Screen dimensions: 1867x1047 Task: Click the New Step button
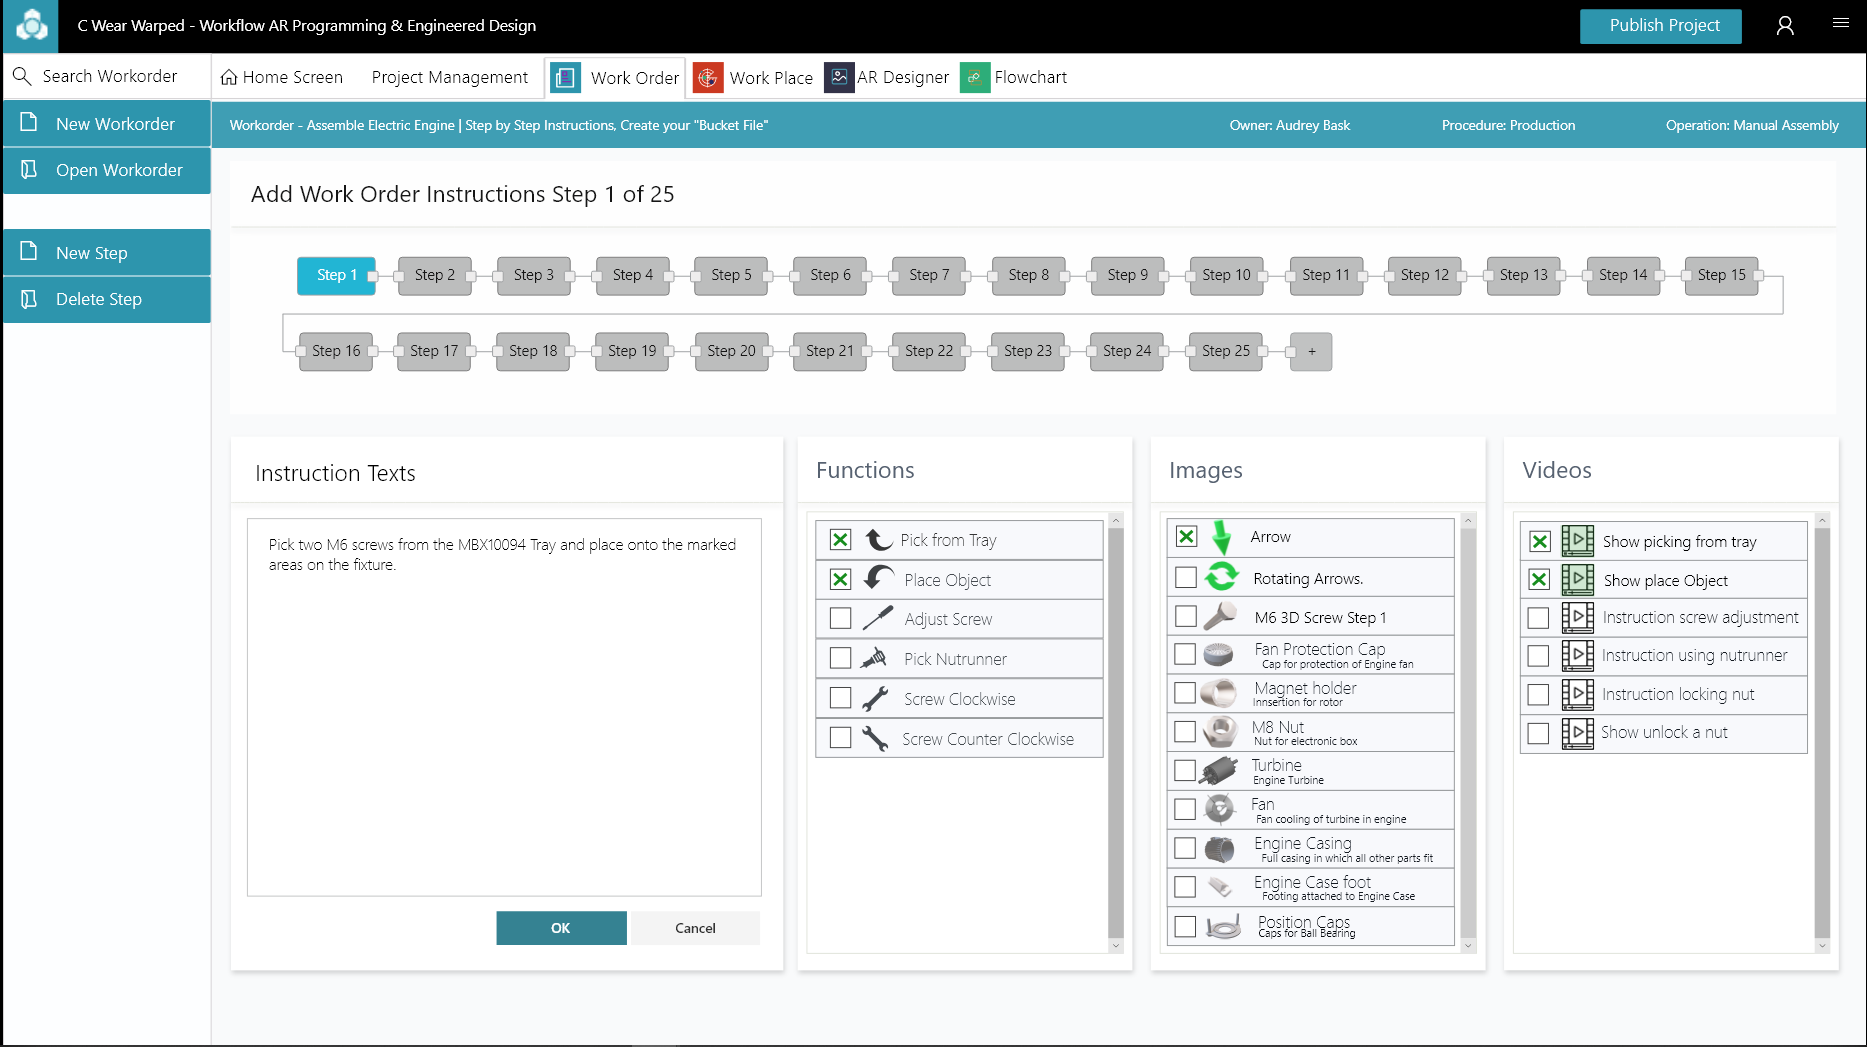(x=107, y=253)
